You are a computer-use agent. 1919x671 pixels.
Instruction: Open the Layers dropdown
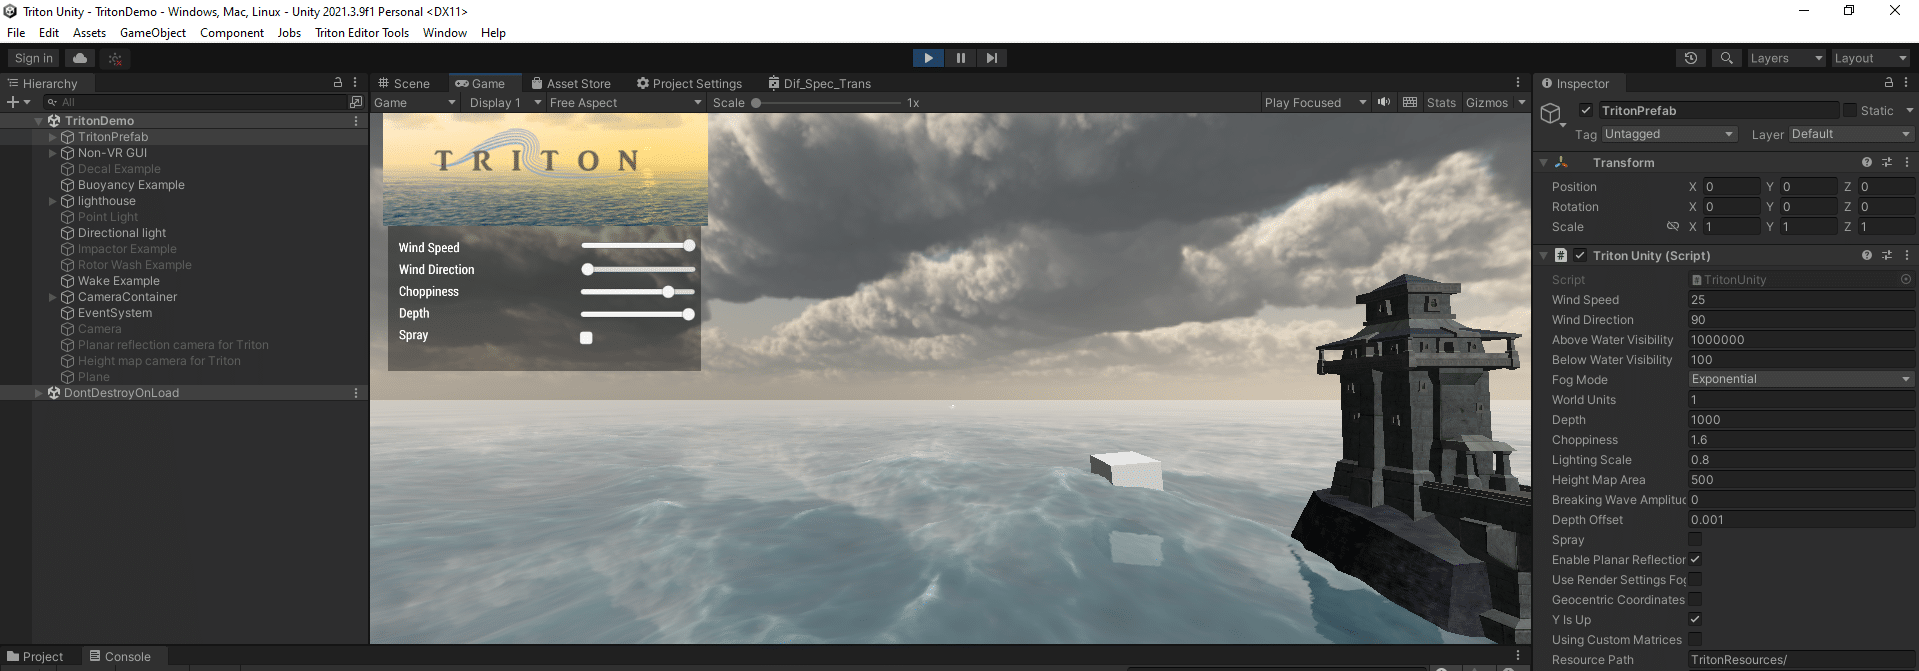tap(1786, 58)
